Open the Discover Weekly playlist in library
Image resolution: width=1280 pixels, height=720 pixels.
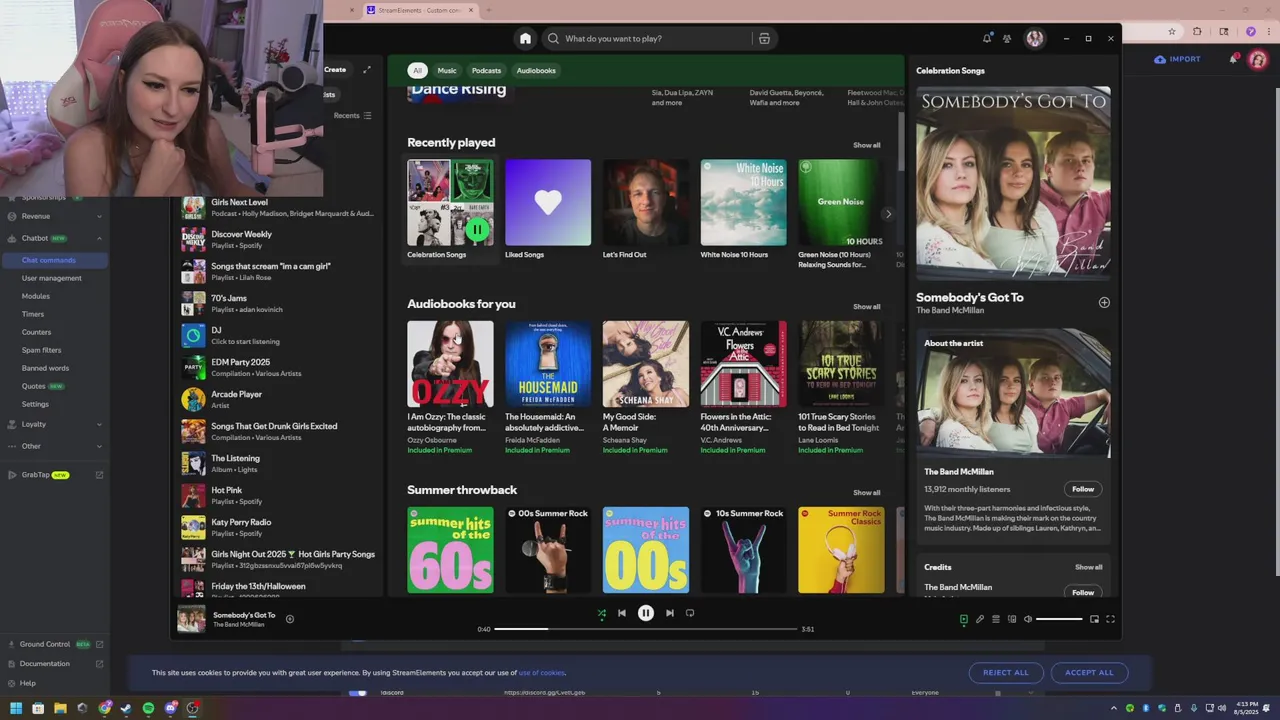(278, 239)
